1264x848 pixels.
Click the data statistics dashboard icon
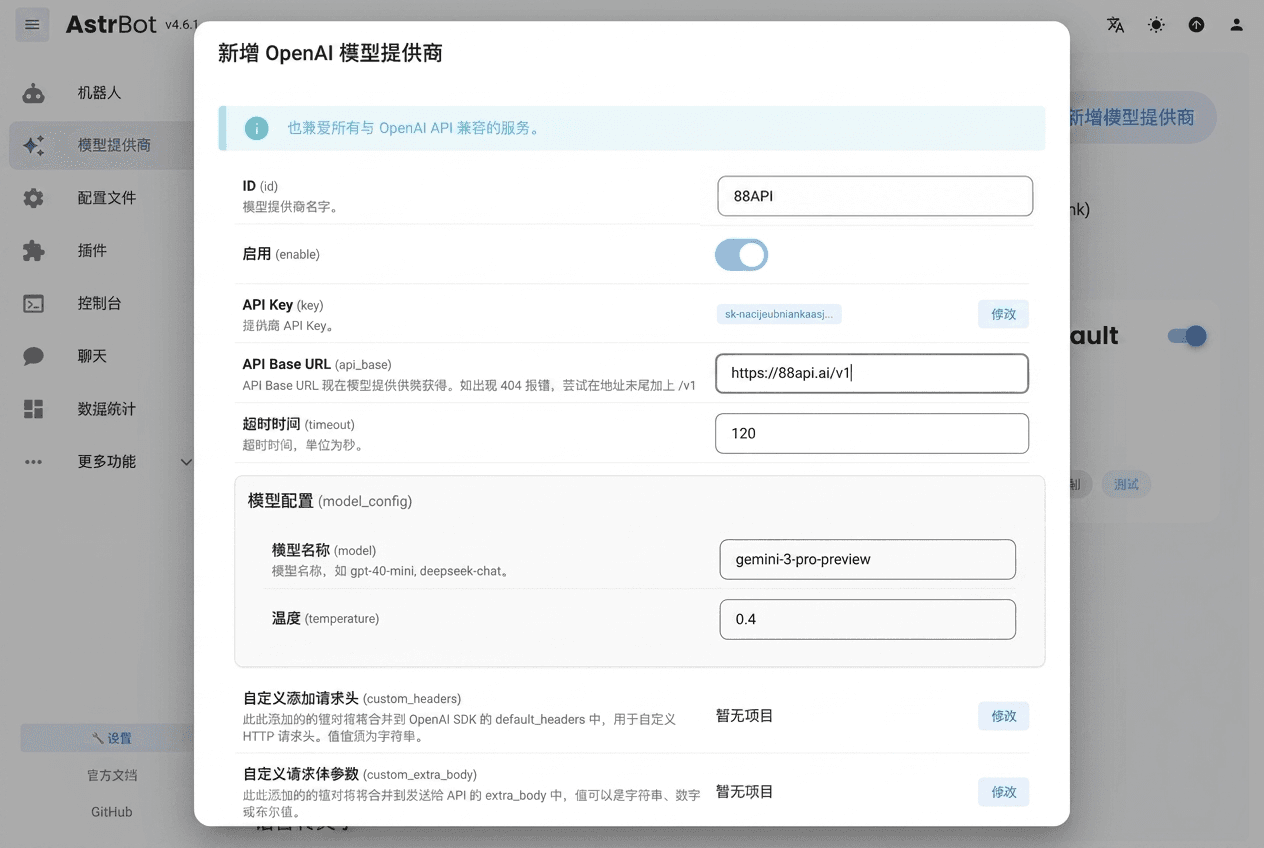[34, 409]
